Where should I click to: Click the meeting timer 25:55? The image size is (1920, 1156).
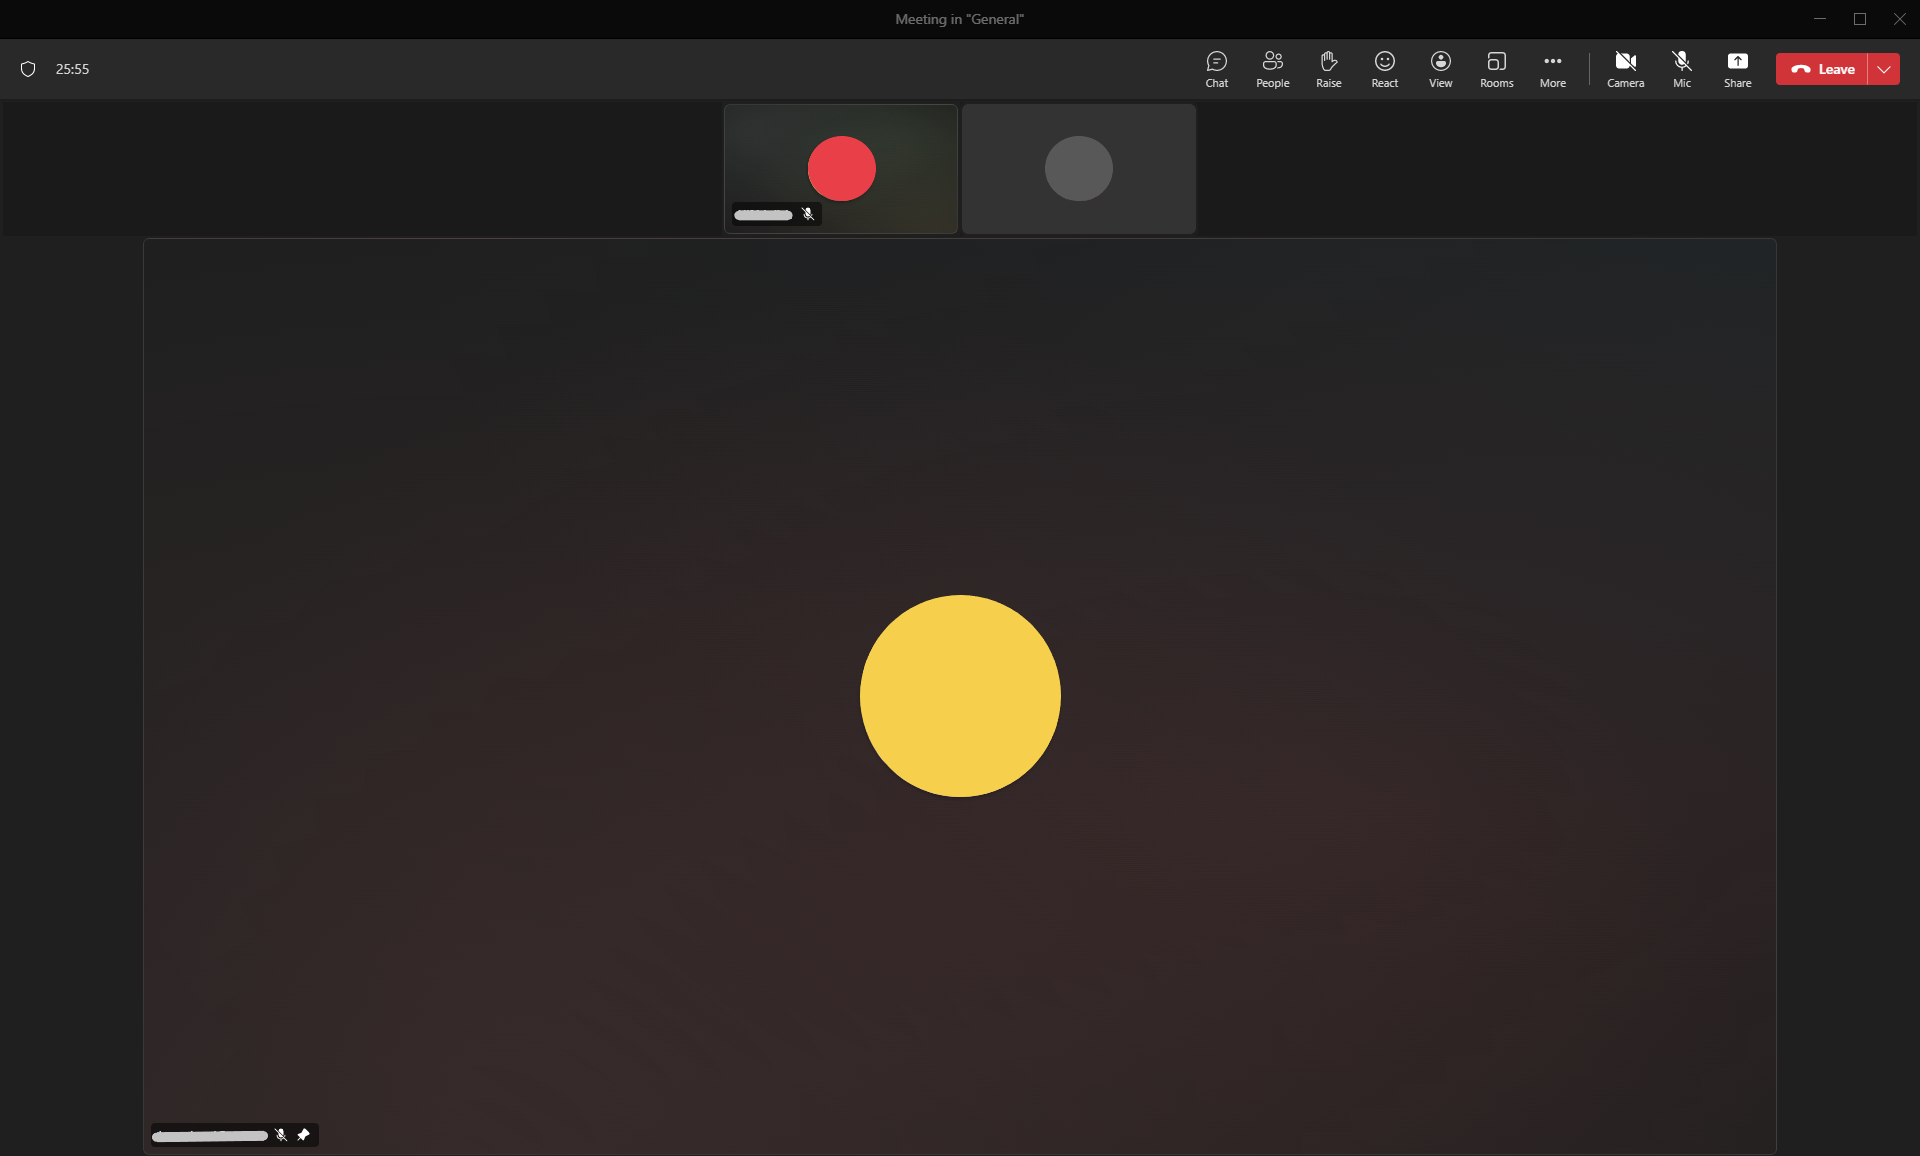point(72,69)
